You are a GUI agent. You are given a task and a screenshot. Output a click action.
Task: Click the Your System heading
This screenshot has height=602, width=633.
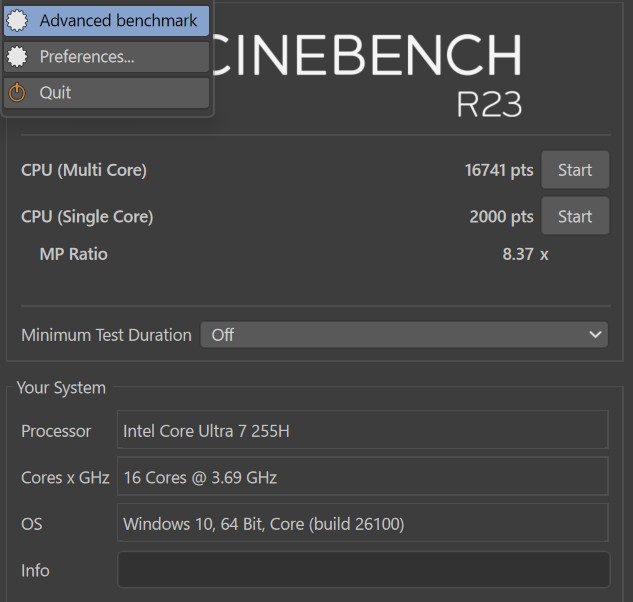(x=61, y=388)
